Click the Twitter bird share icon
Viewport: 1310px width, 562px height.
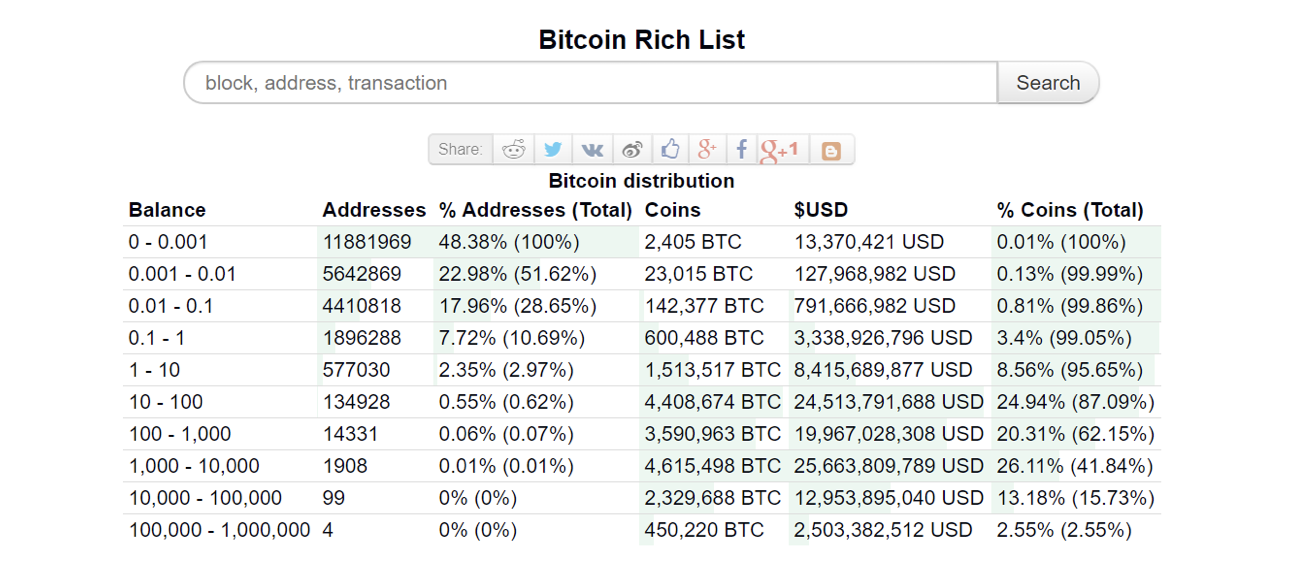click(x=553, y=150)
